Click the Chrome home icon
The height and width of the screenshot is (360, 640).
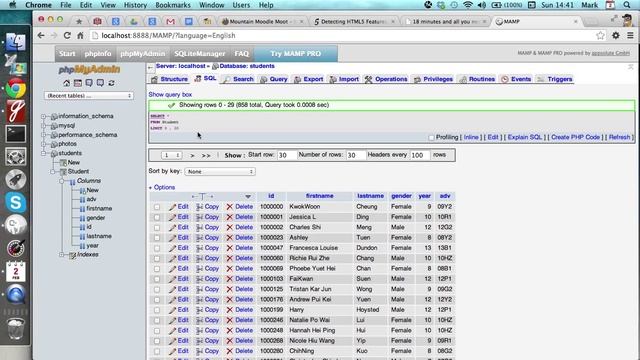point(80,36)
